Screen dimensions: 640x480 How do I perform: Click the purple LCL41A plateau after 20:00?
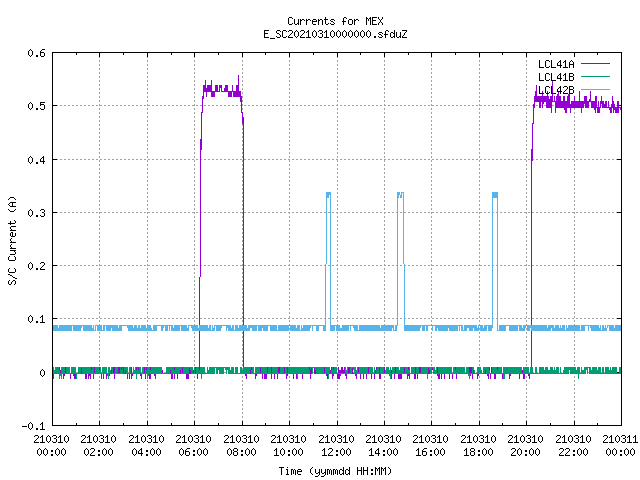click(x=577, y=104)
